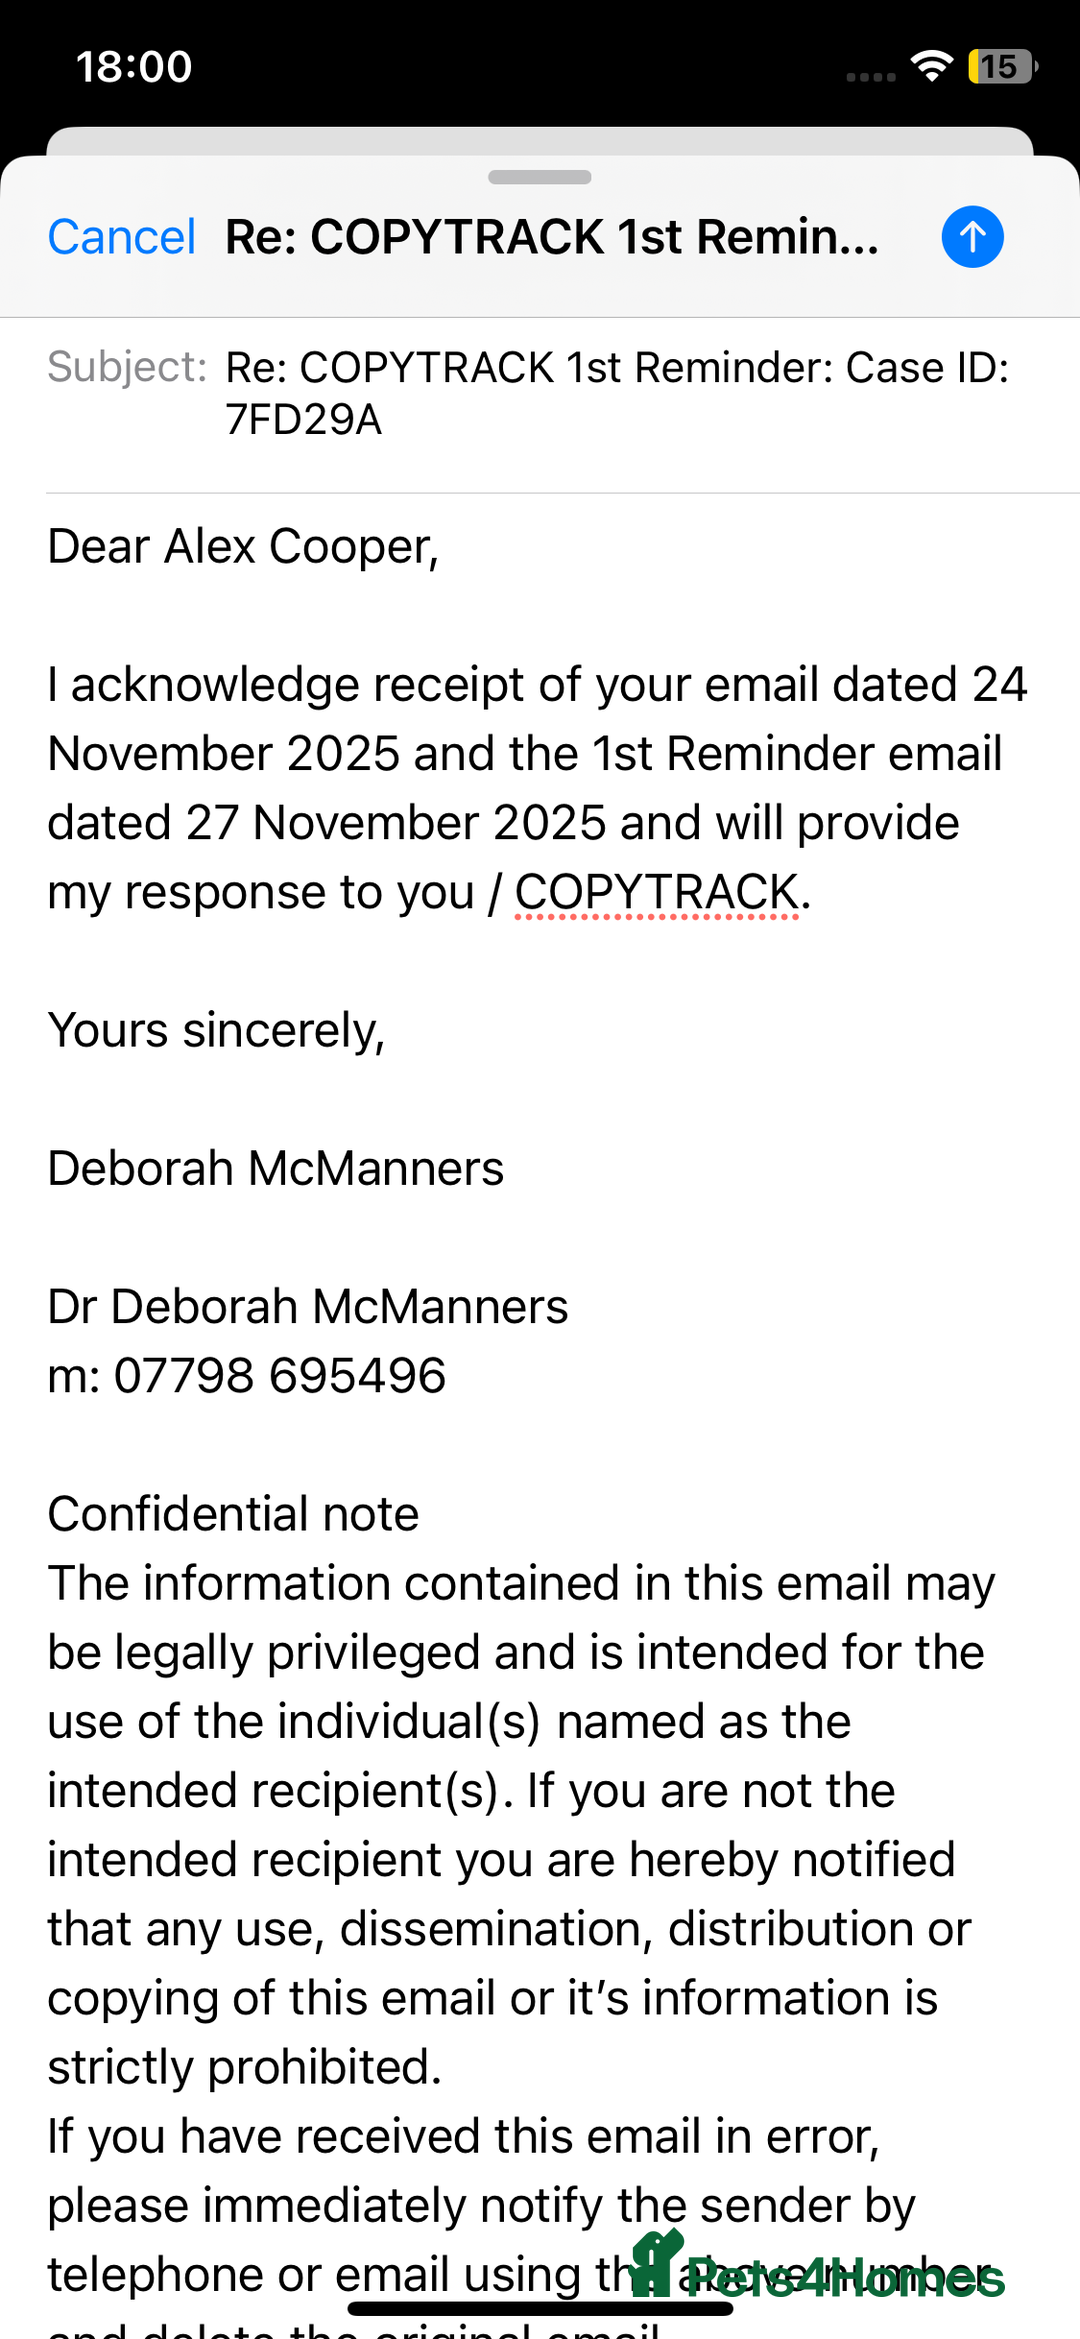Send the email with the blue arrow

(972, 237)
